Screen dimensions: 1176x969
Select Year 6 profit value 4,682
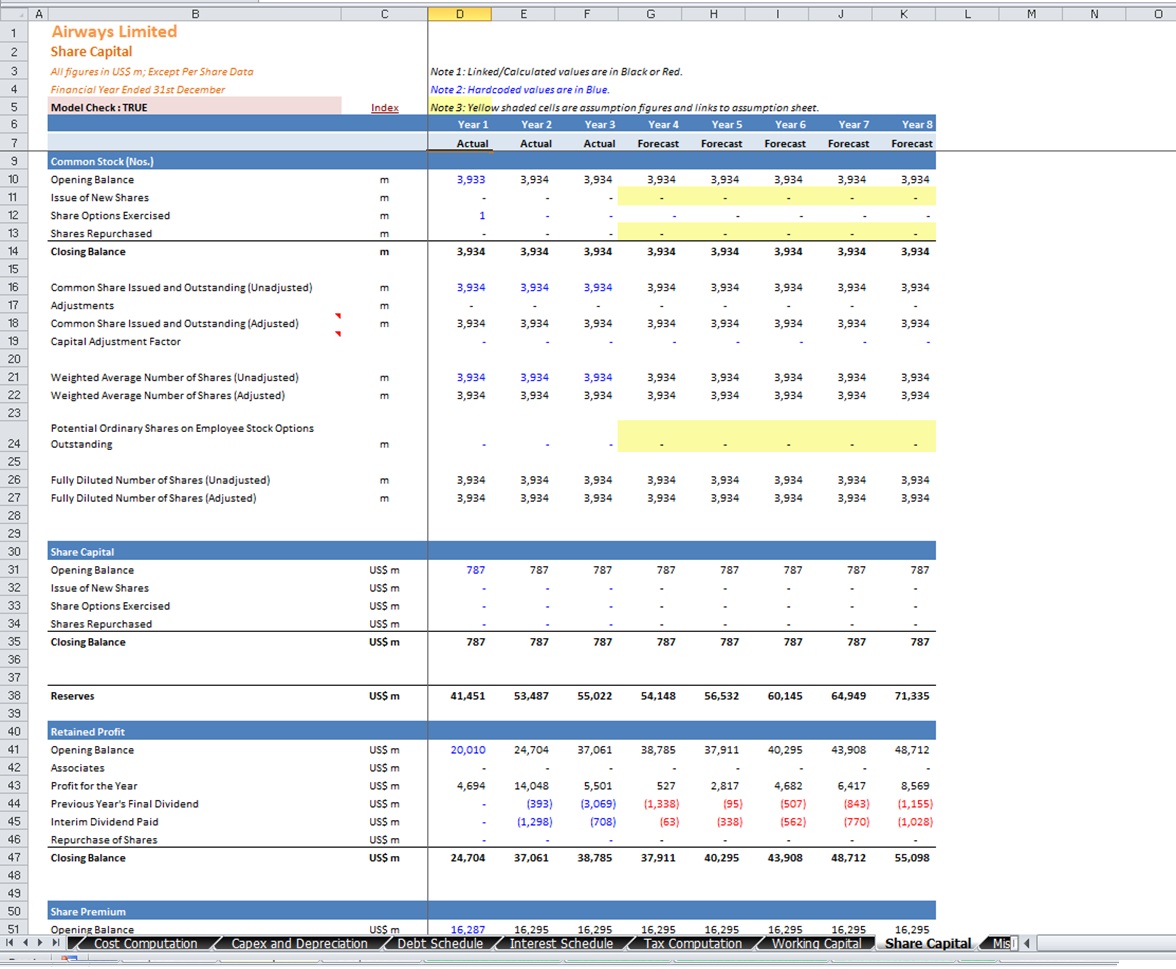[x=790, y=786]
